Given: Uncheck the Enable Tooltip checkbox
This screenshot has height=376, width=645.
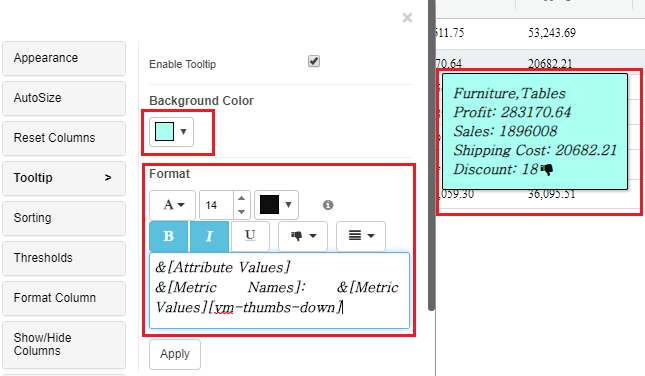Looking at the screenshot, I should [314, 61].
